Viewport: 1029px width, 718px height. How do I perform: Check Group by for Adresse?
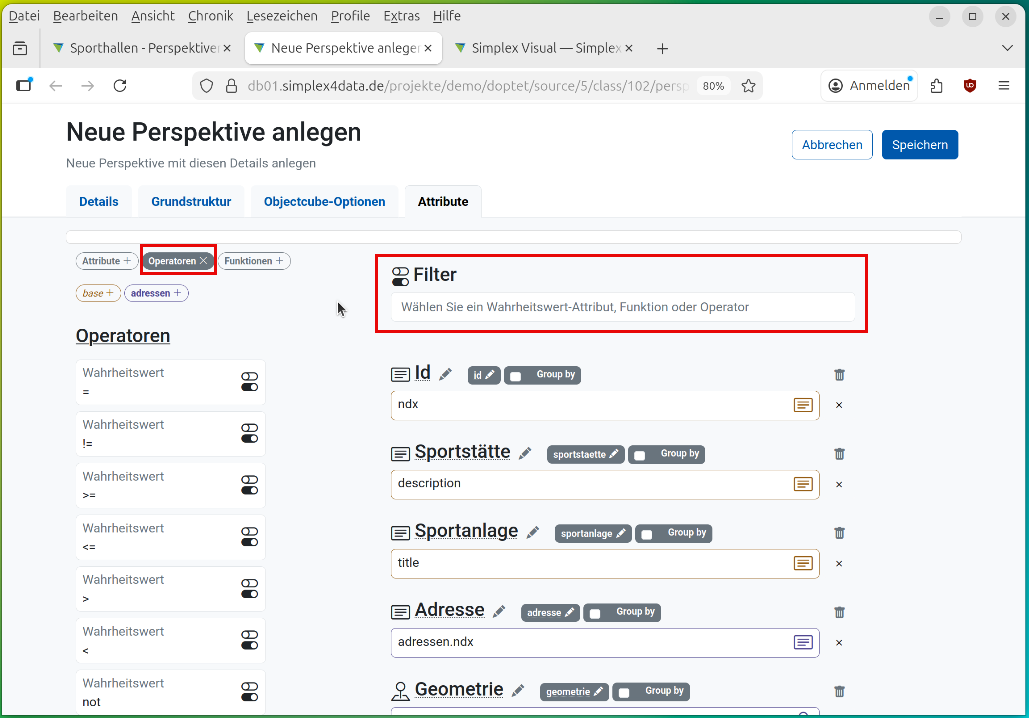point(595,613)
